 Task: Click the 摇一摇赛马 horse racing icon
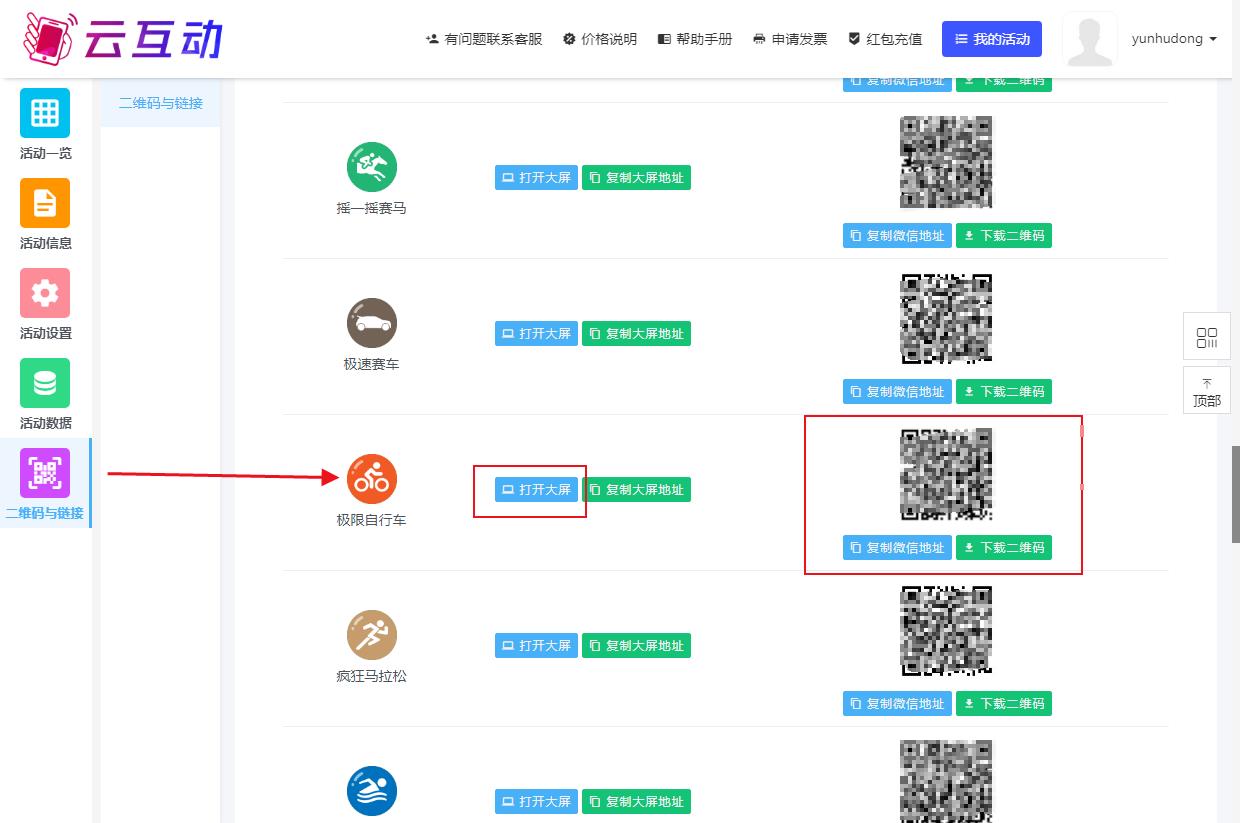pos(372,167)
